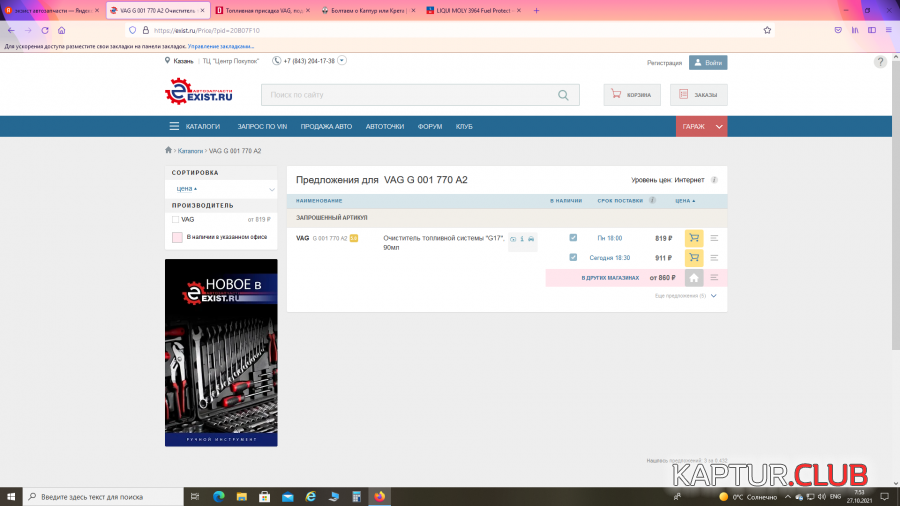Expand more offers (5) chevron
900x506 pixels.
click(x=713, y=296)
